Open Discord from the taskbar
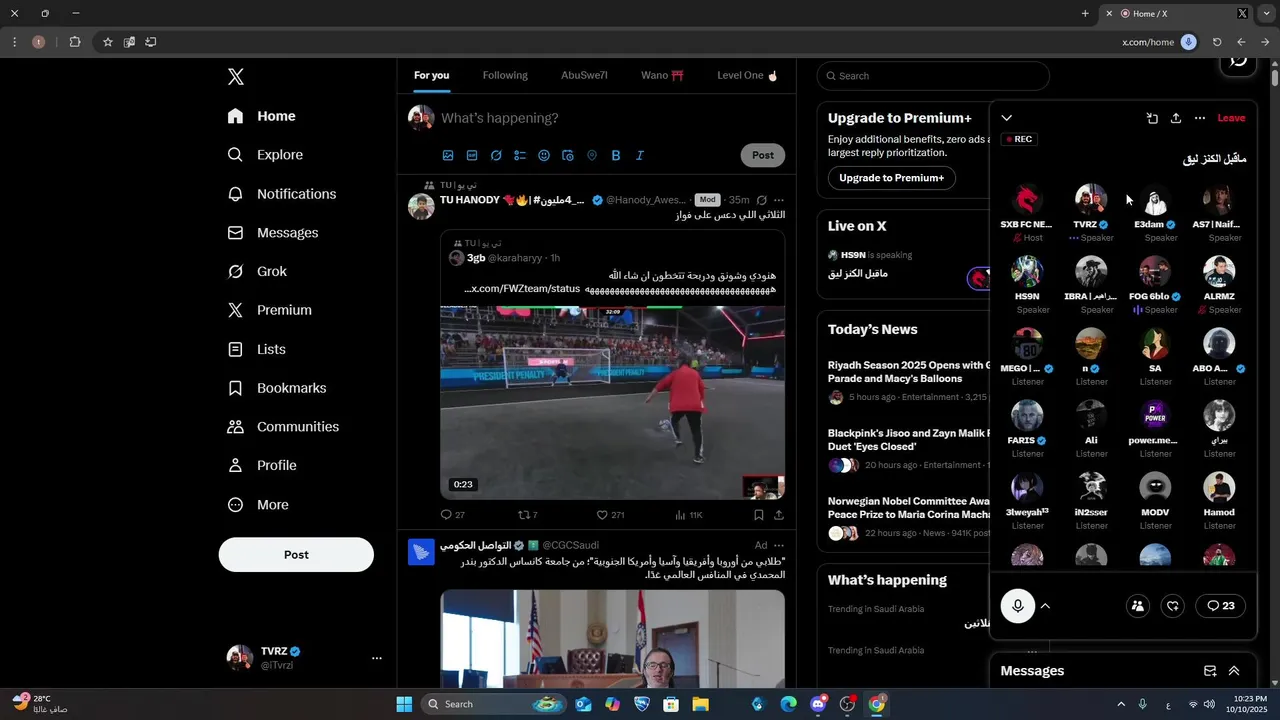Image resolution: width=1280 pixels, height=720 pixels. tap(818, 704)
